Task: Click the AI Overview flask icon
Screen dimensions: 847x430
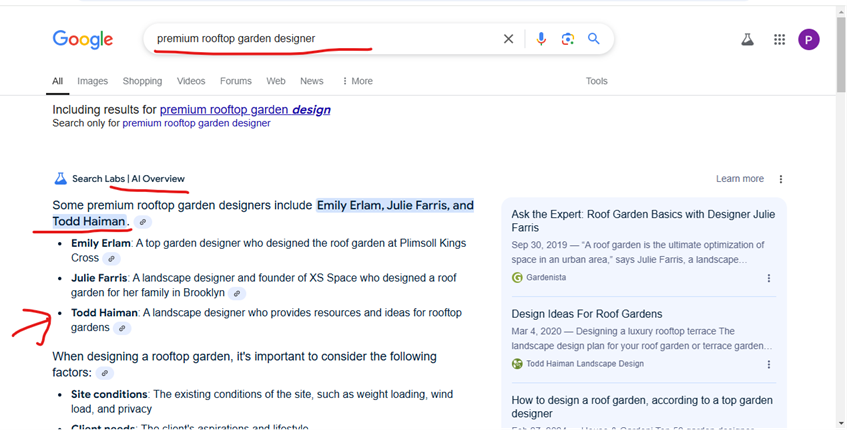Action: click(60, 178)
